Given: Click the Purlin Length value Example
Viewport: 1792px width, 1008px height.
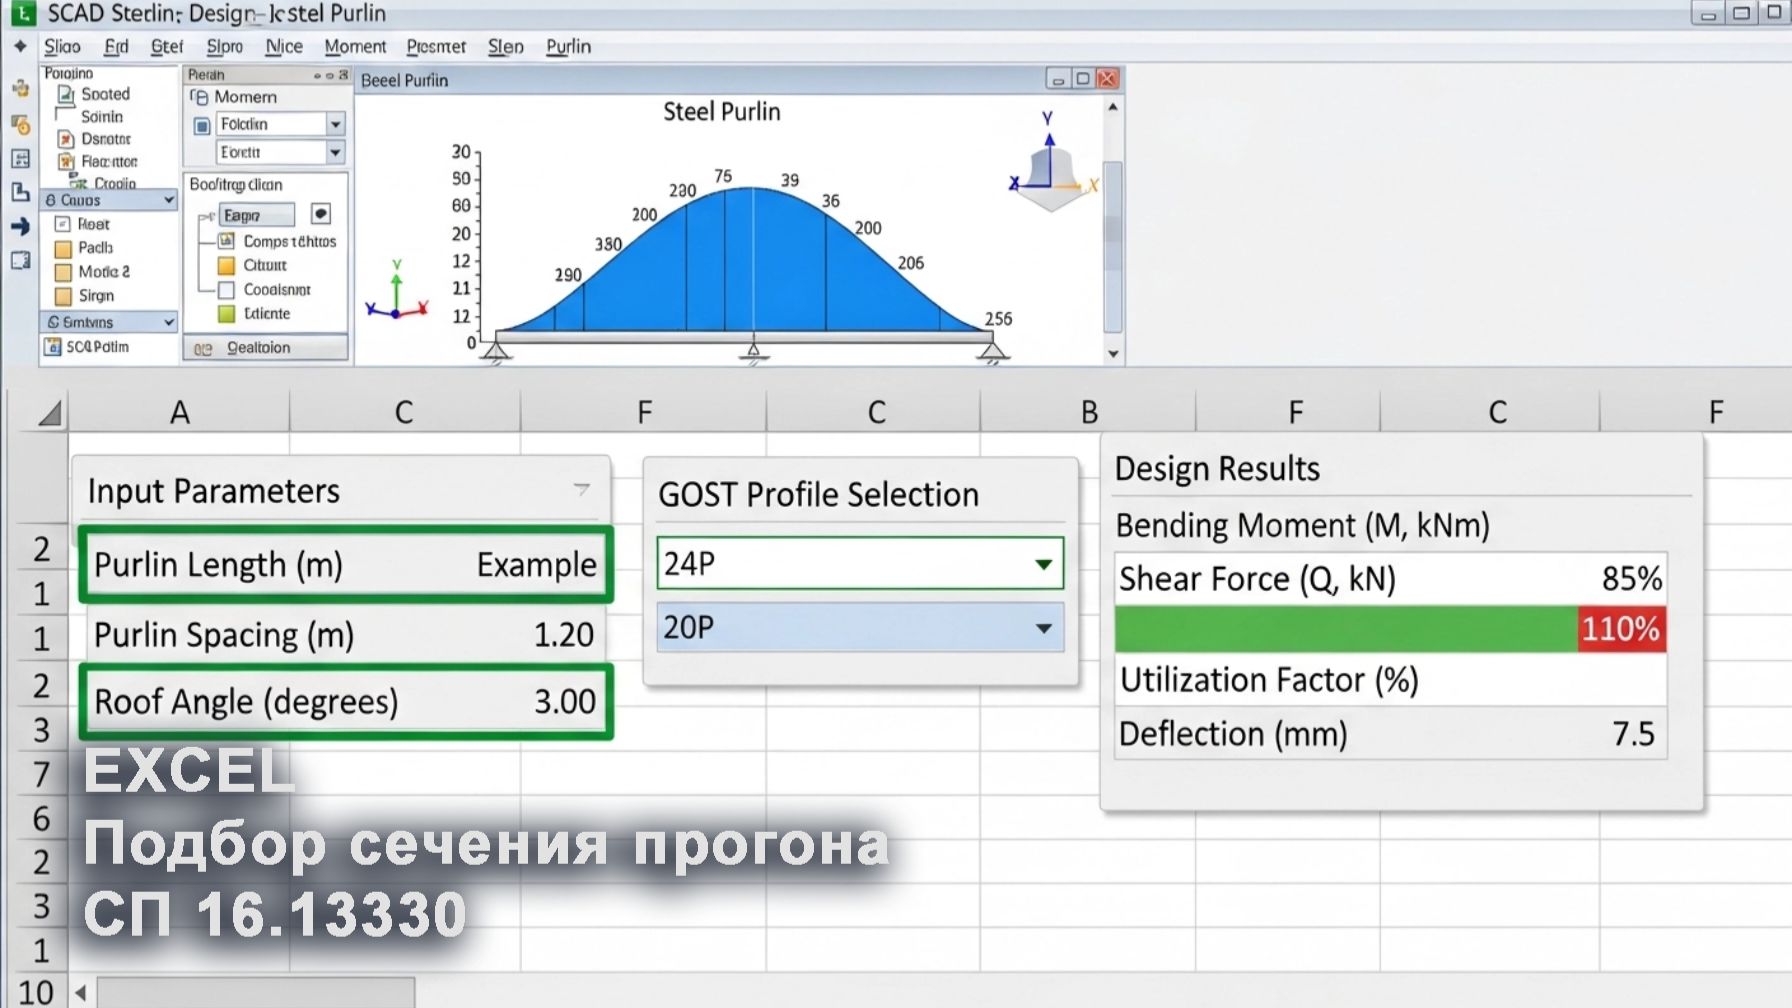Looking at the screenshot, I should [x=536, y=565].
